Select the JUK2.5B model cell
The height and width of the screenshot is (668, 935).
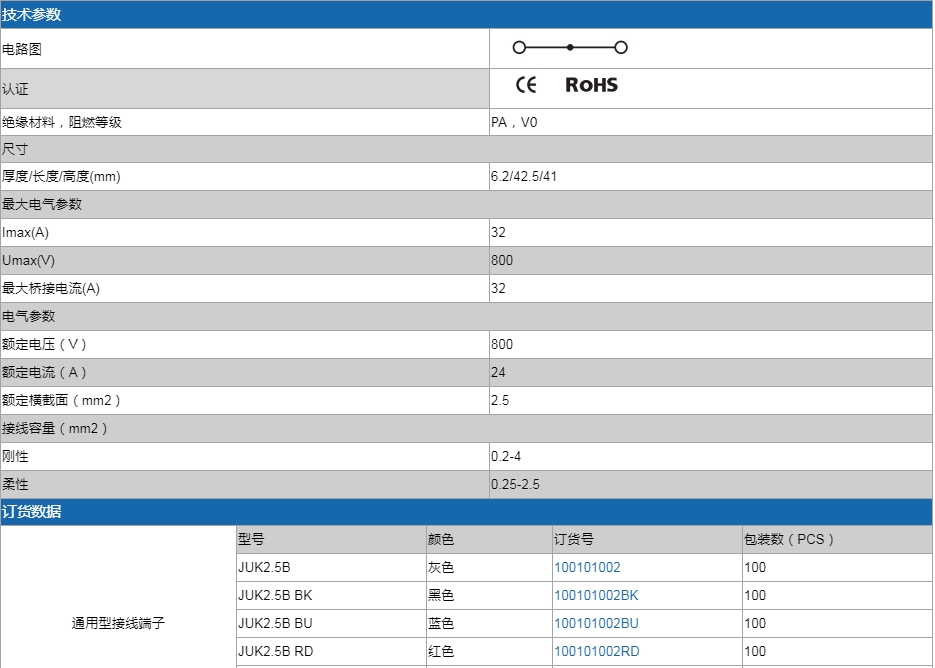point(264,568)
